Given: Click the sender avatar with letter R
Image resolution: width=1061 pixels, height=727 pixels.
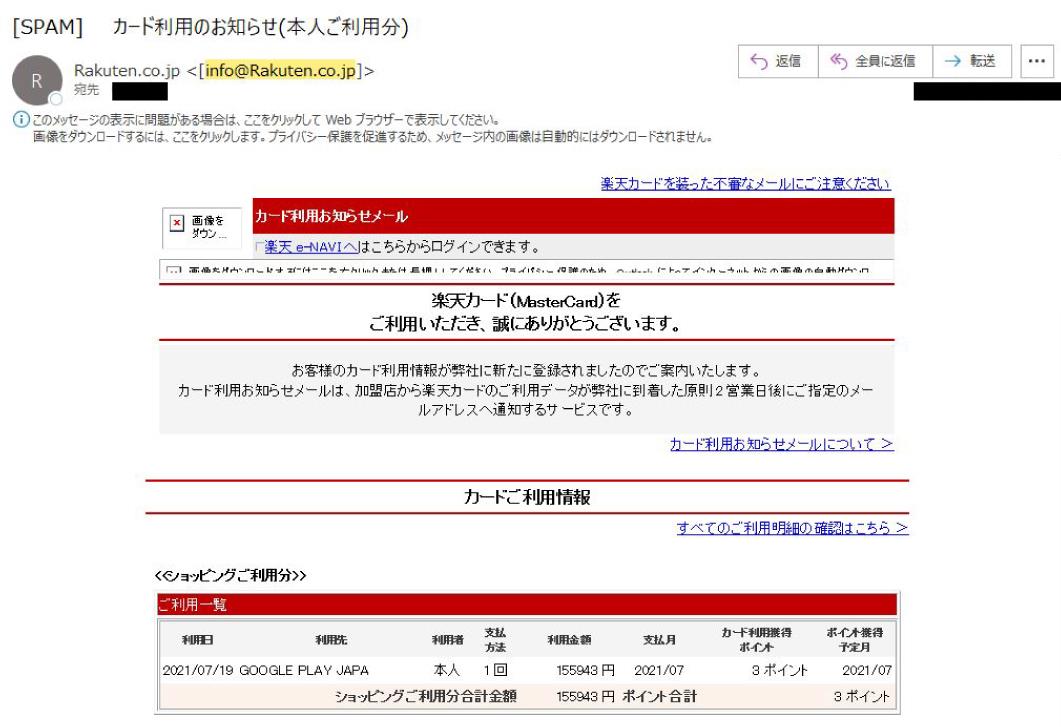Looking at the screenshot, I should [x=37, y=81].
